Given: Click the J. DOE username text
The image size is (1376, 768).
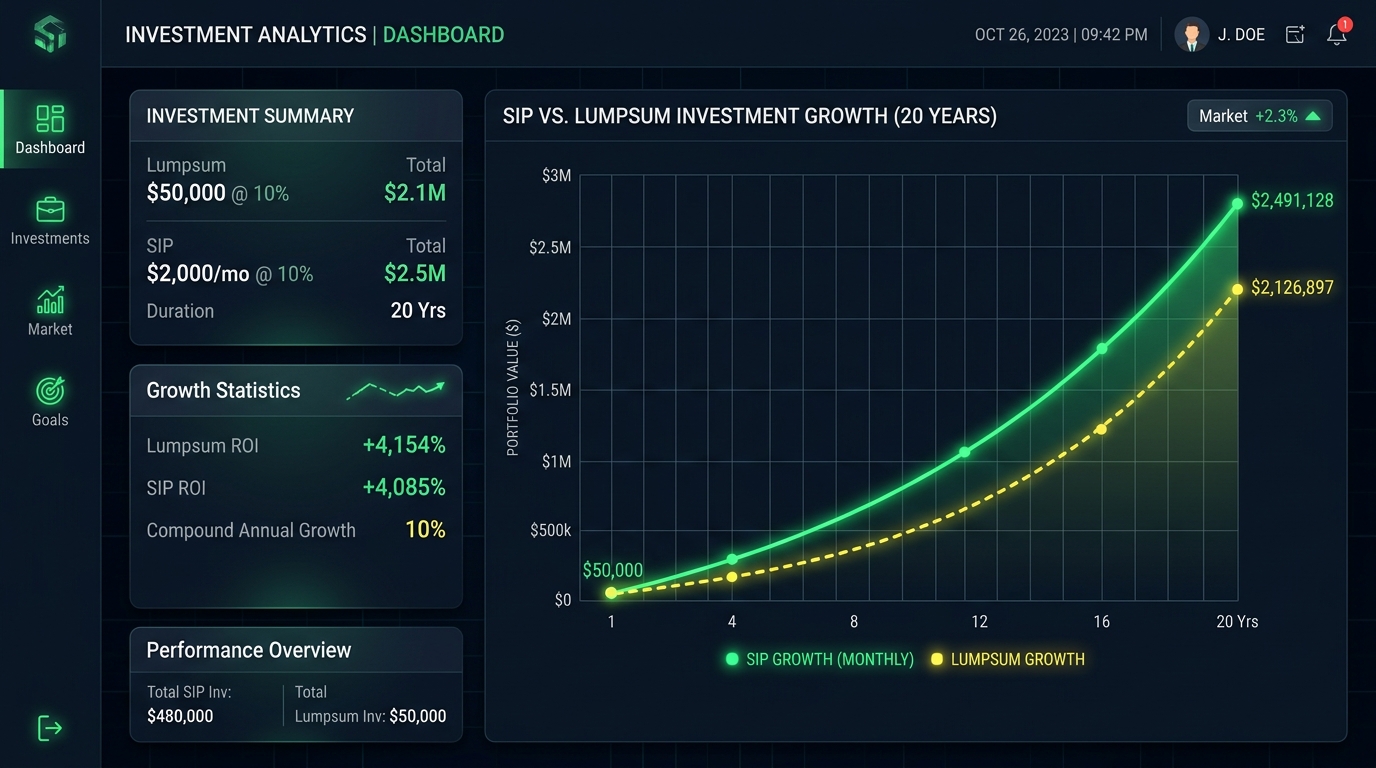Looking at the screenshot, I should coord(1241,35).
